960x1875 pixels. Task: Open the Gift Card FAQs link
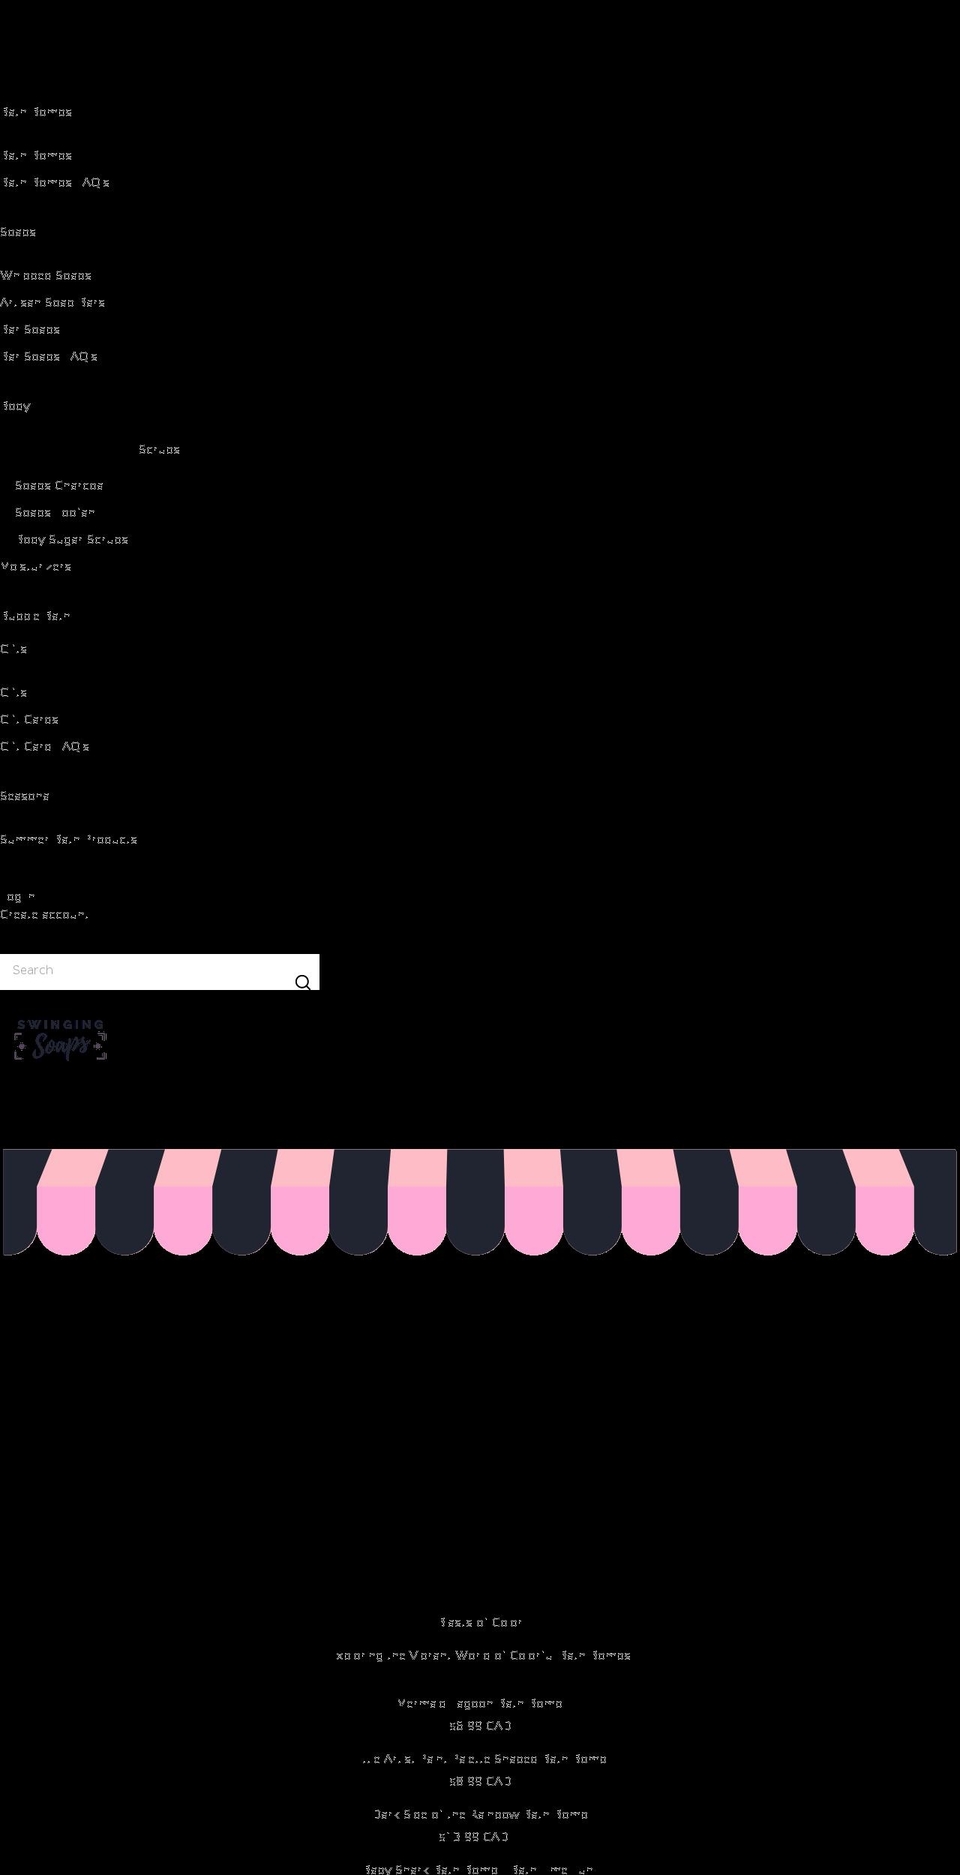[x=45, y=747]
